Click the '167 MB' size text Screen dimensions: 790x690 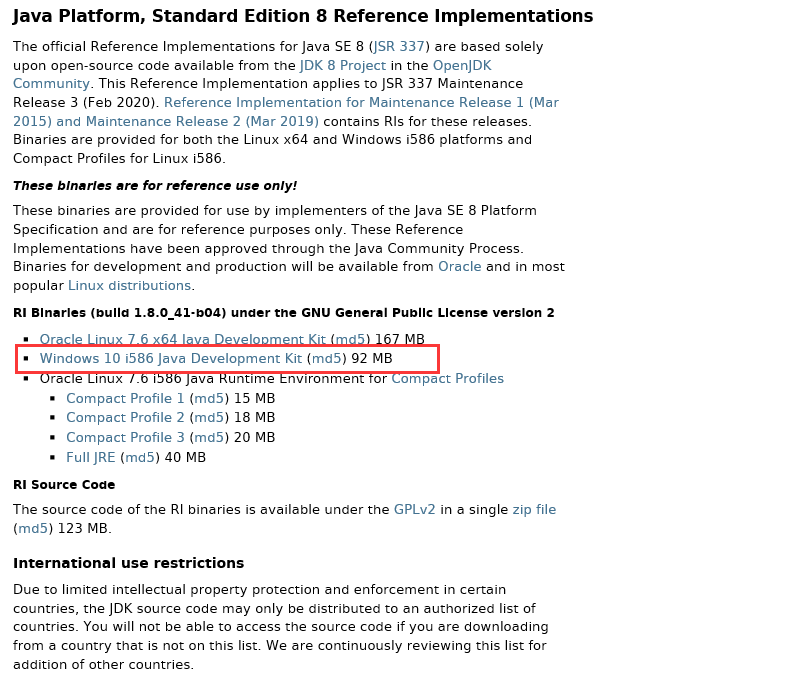[400, 339]
